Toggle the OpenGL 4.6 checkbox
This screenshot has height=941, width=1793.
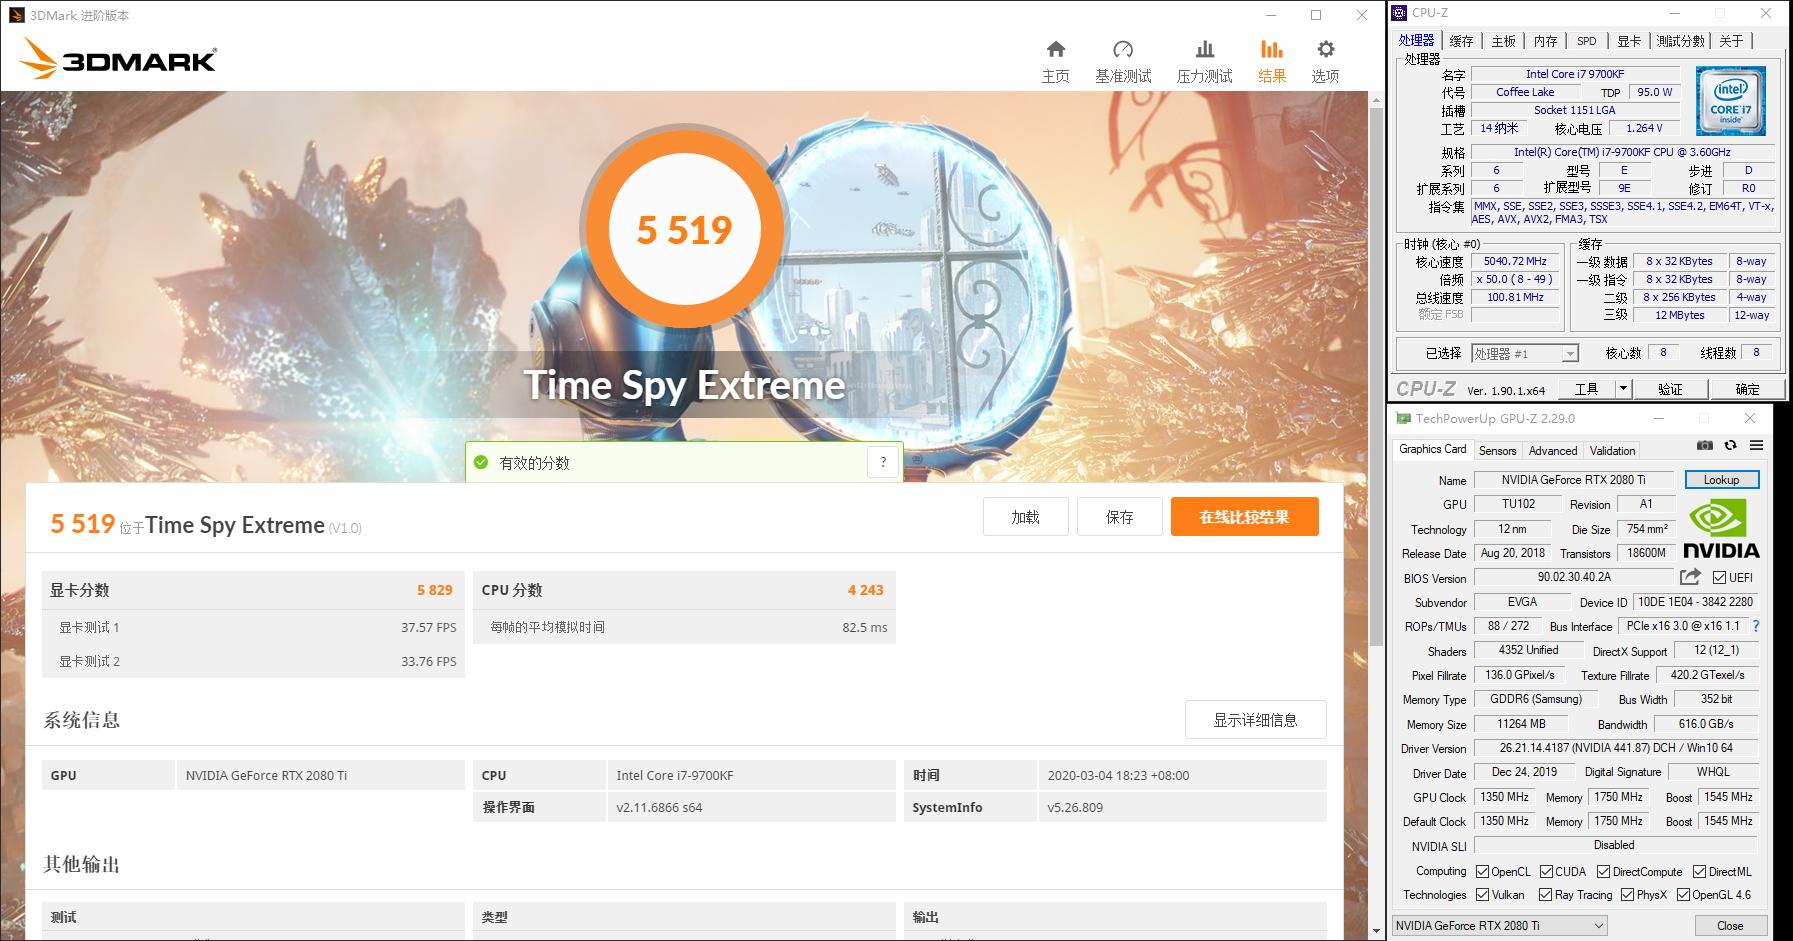click(1683, 895)
